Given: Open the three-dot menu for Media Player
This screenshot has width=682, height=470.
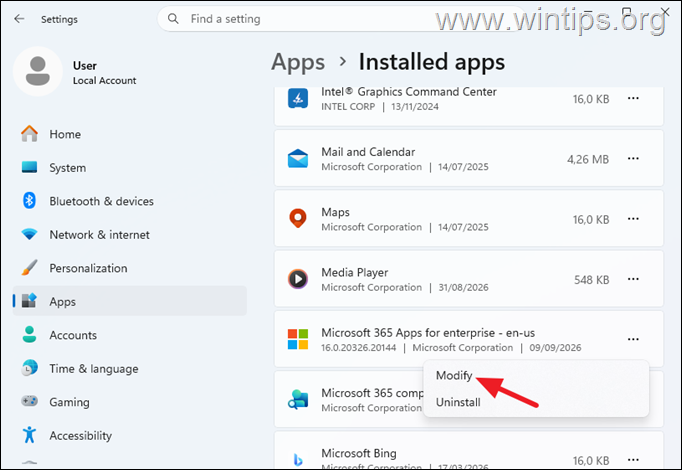Looking at the screenshot, I should tap(633, 279).
